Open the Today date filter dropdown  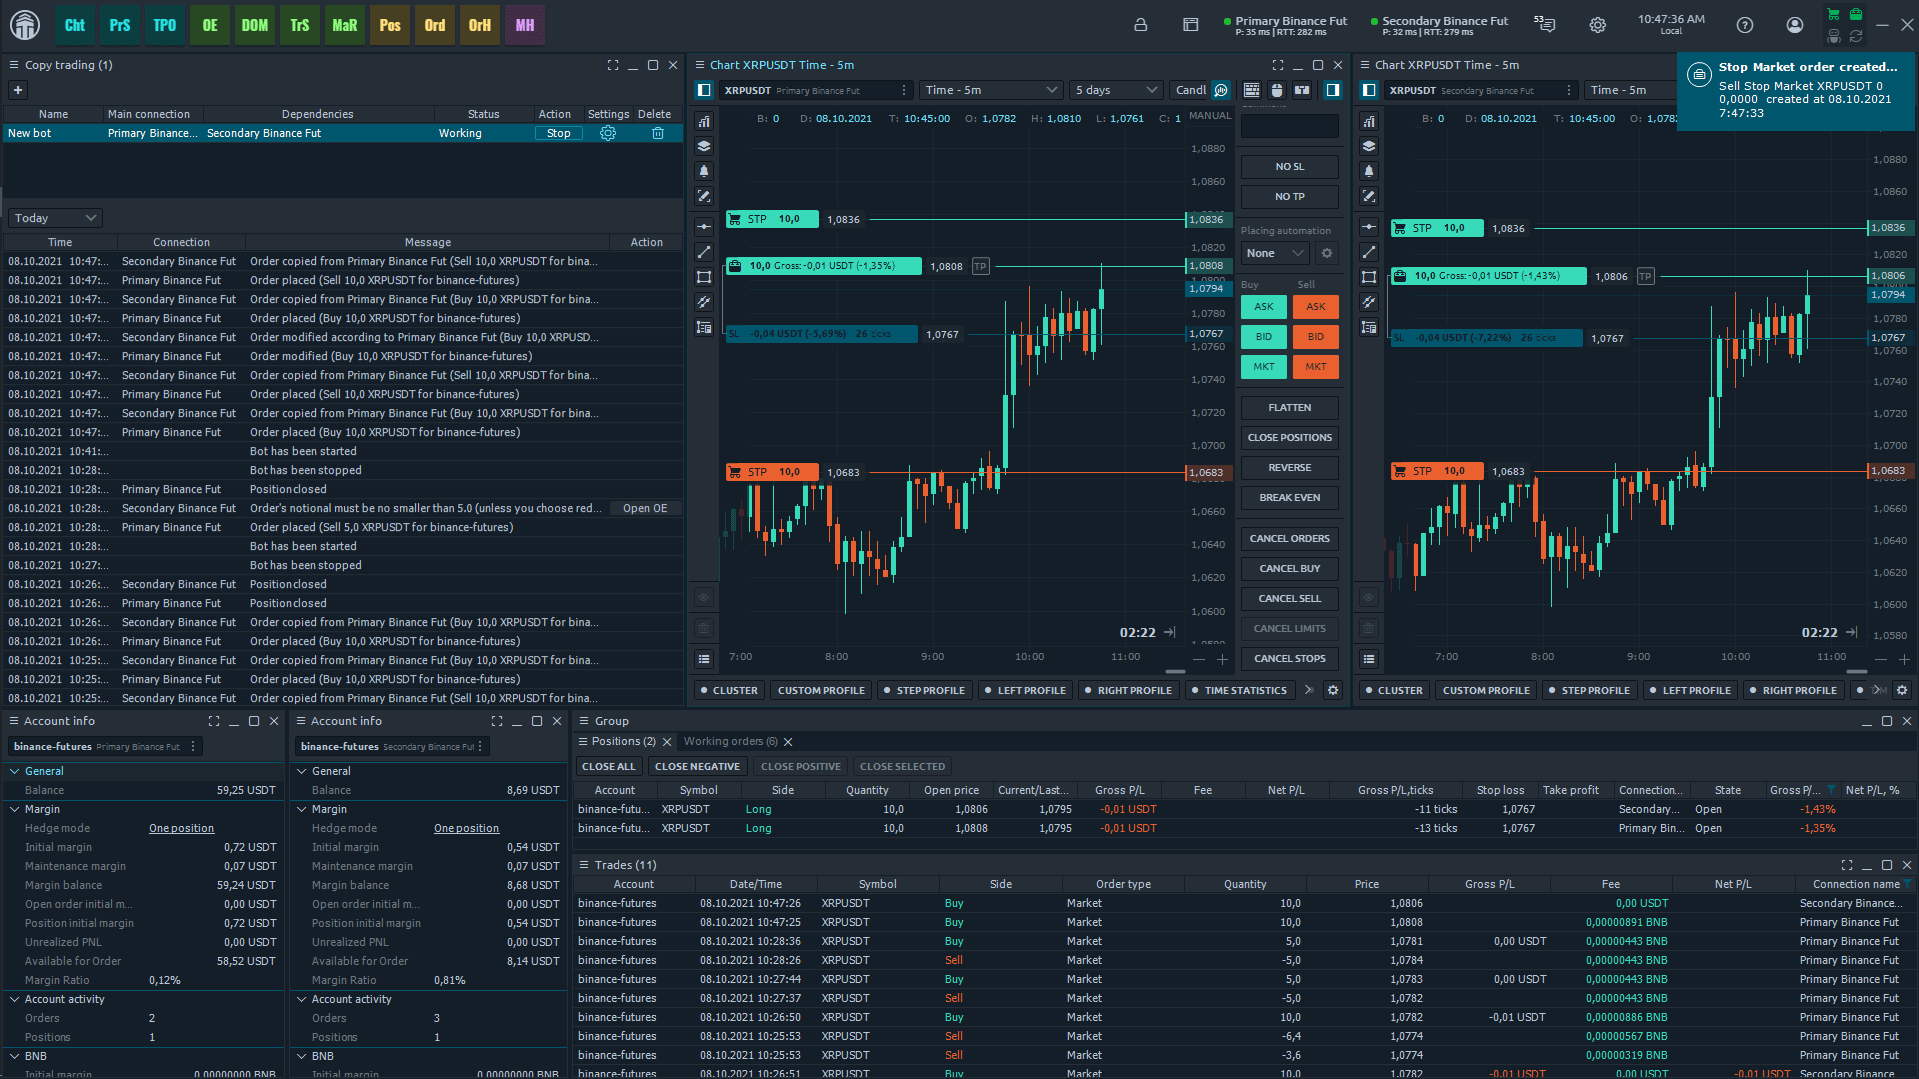[55, 218]
